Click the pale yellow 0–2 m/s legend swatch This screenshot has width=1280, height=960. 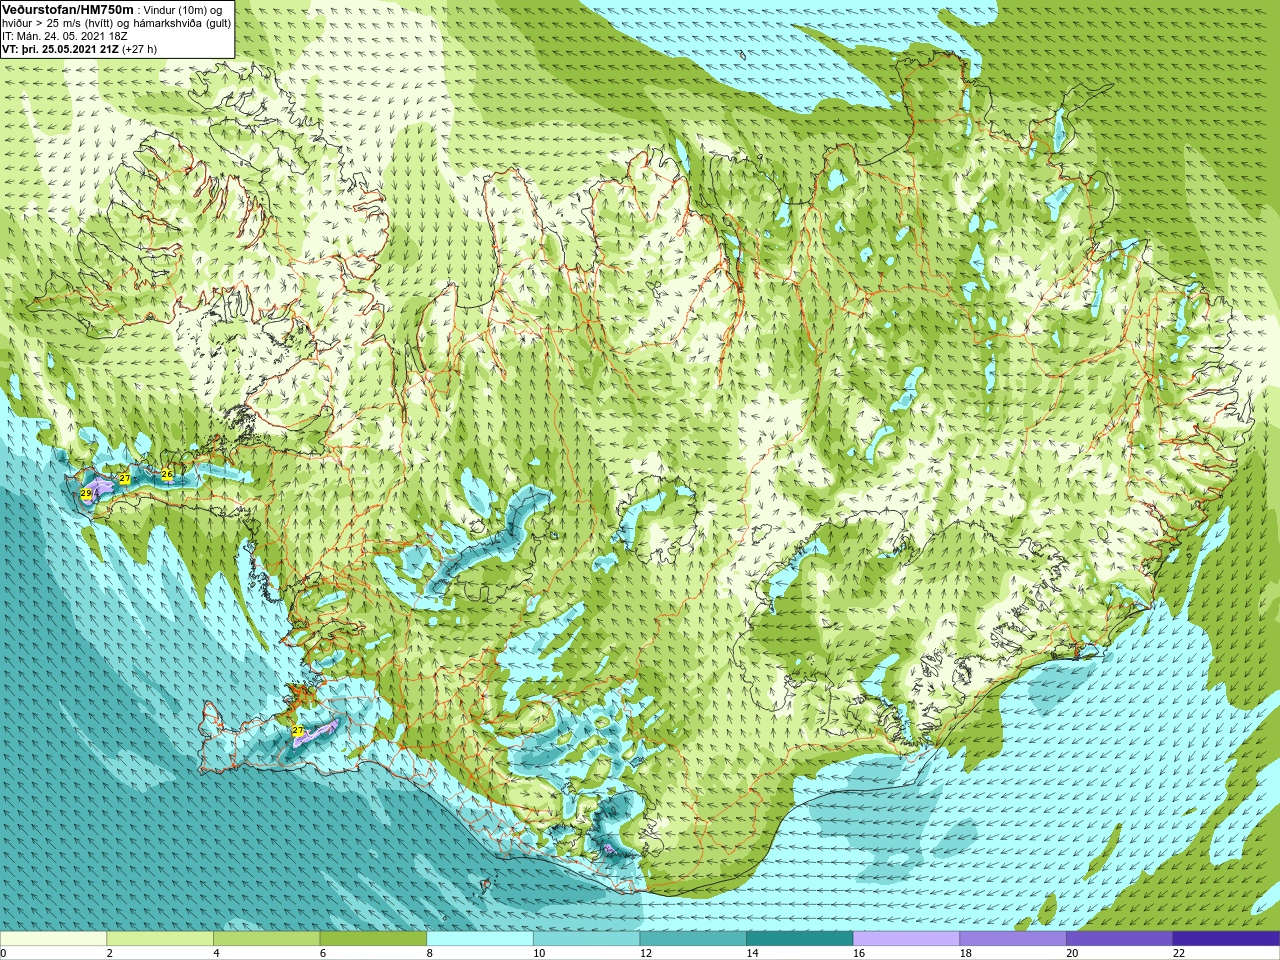[x=53, y=939]
